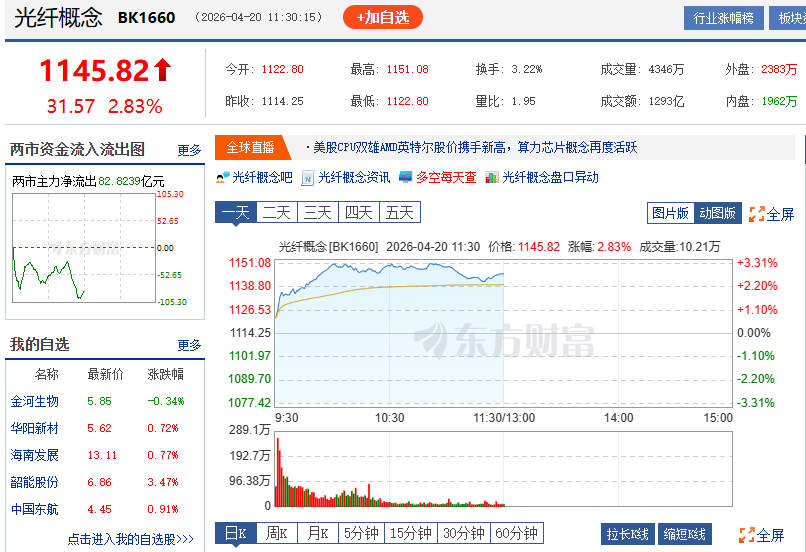Select the 二天 tab
Image resolution: width=806 pixels, height=552 pixels.
tap(277, 212)
